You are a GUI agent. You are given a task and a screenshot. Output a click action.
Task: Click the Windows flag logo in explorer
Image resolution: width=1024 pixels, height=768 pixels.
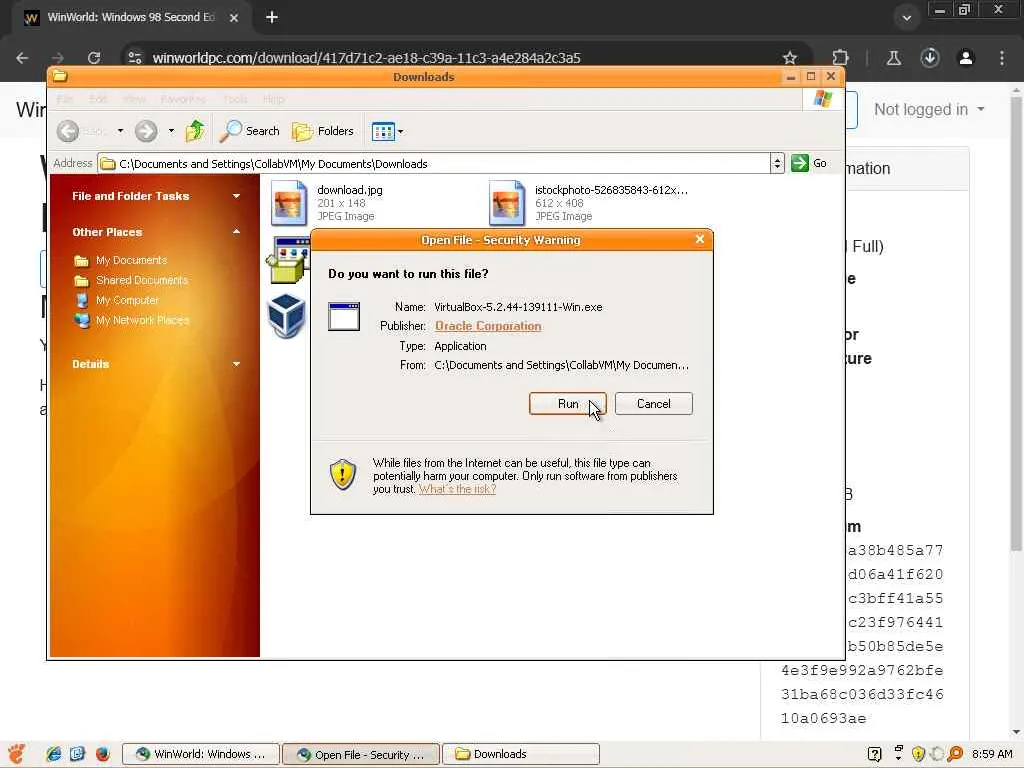pyautogui.click(x=823, y=99)
